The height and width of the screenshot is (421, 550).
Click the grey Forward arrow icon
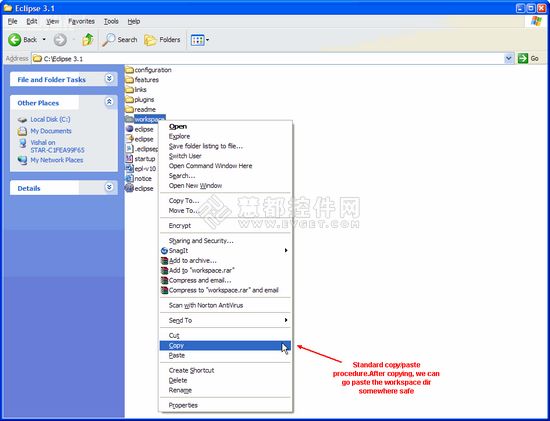(x=60, y=40)
